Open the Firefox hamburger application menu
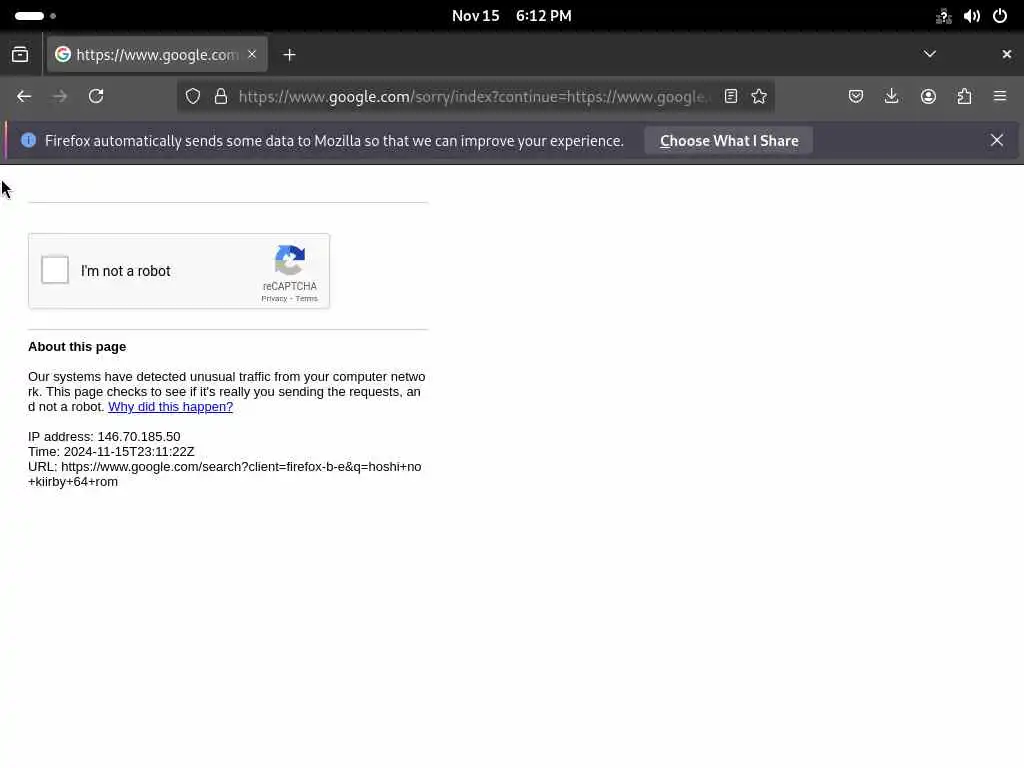 (x=1000, y=97)
